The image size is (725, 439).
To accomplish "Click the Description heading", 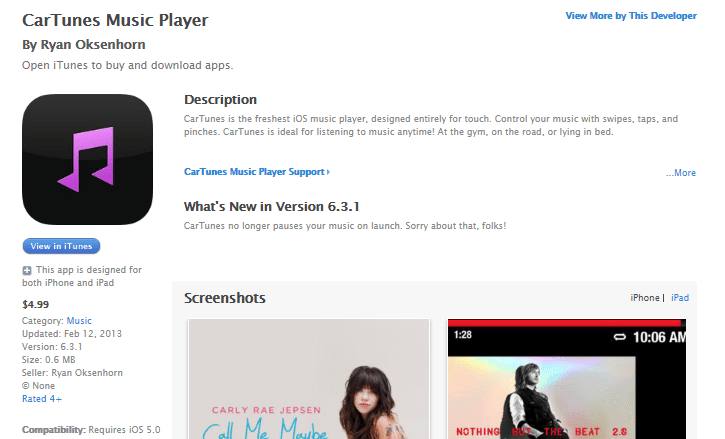I will (x=221, y=99).
